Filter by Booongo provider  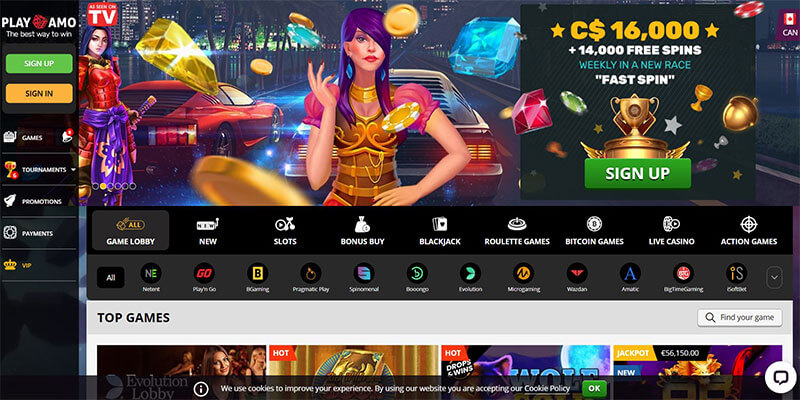[x=417, y=278]
